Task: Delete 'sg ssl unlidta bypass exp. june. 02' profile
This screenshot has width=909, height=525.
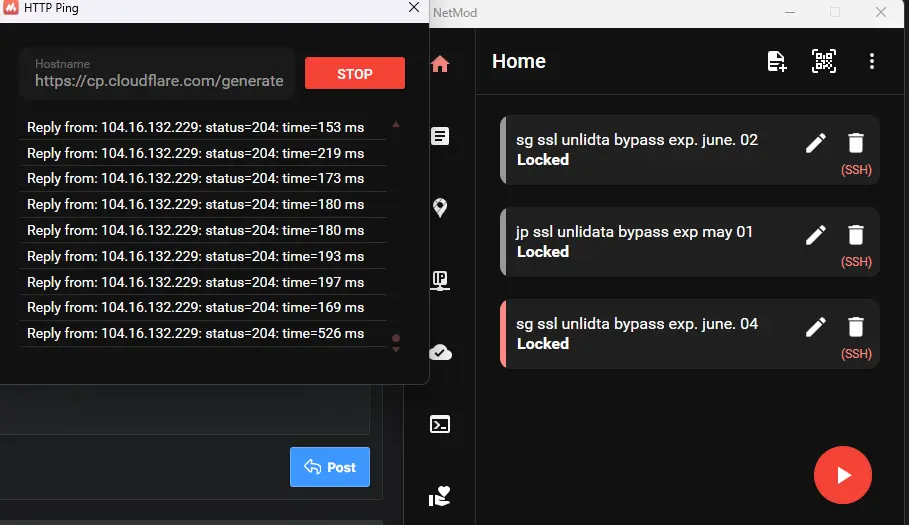Action: pyautogui.click(x=856, y=143)
